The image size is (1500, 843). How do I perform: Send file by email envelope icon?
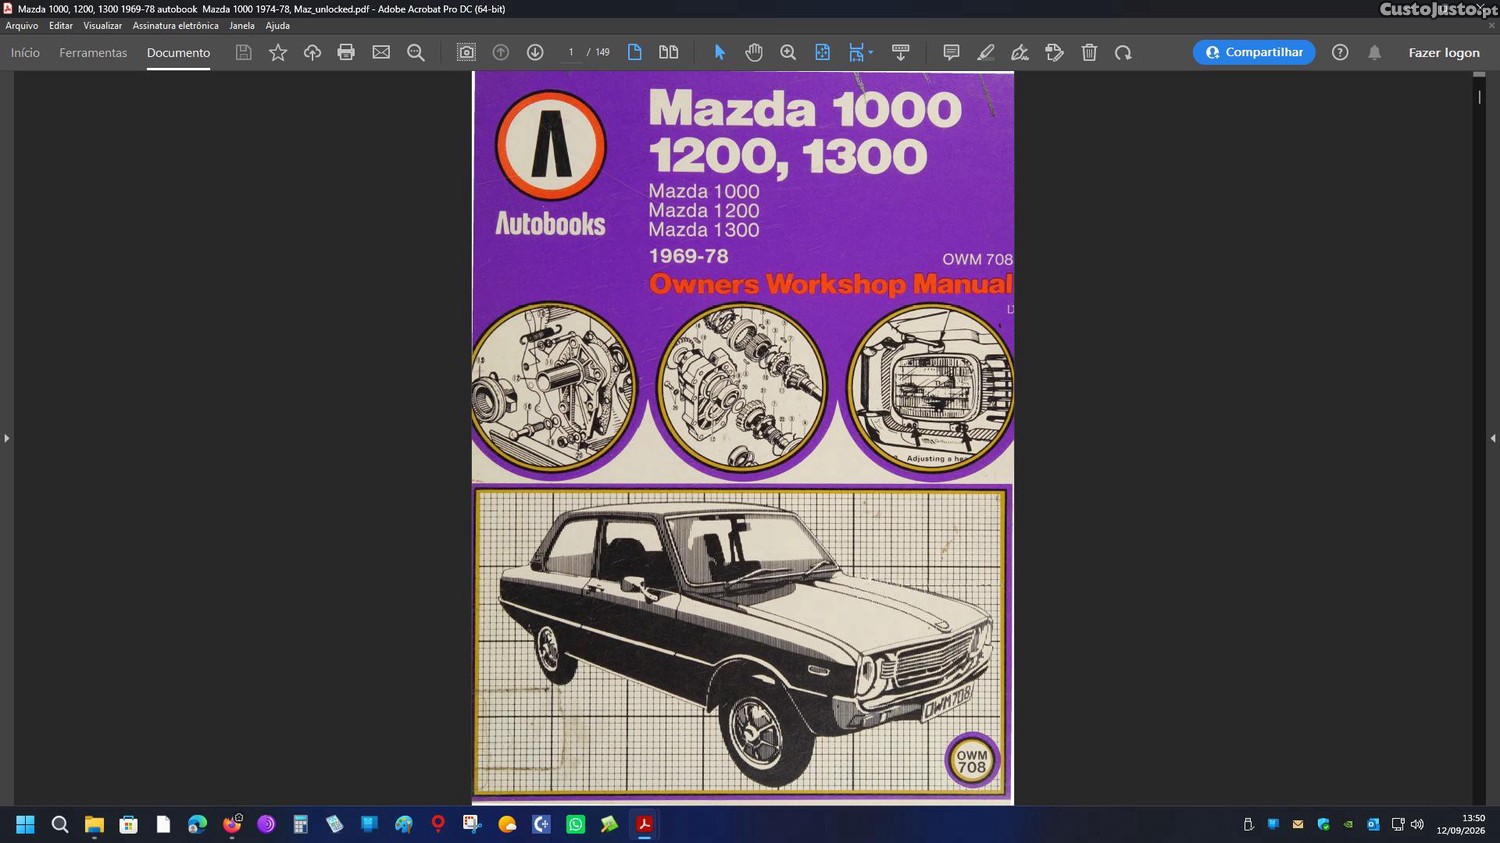[381, 53]
